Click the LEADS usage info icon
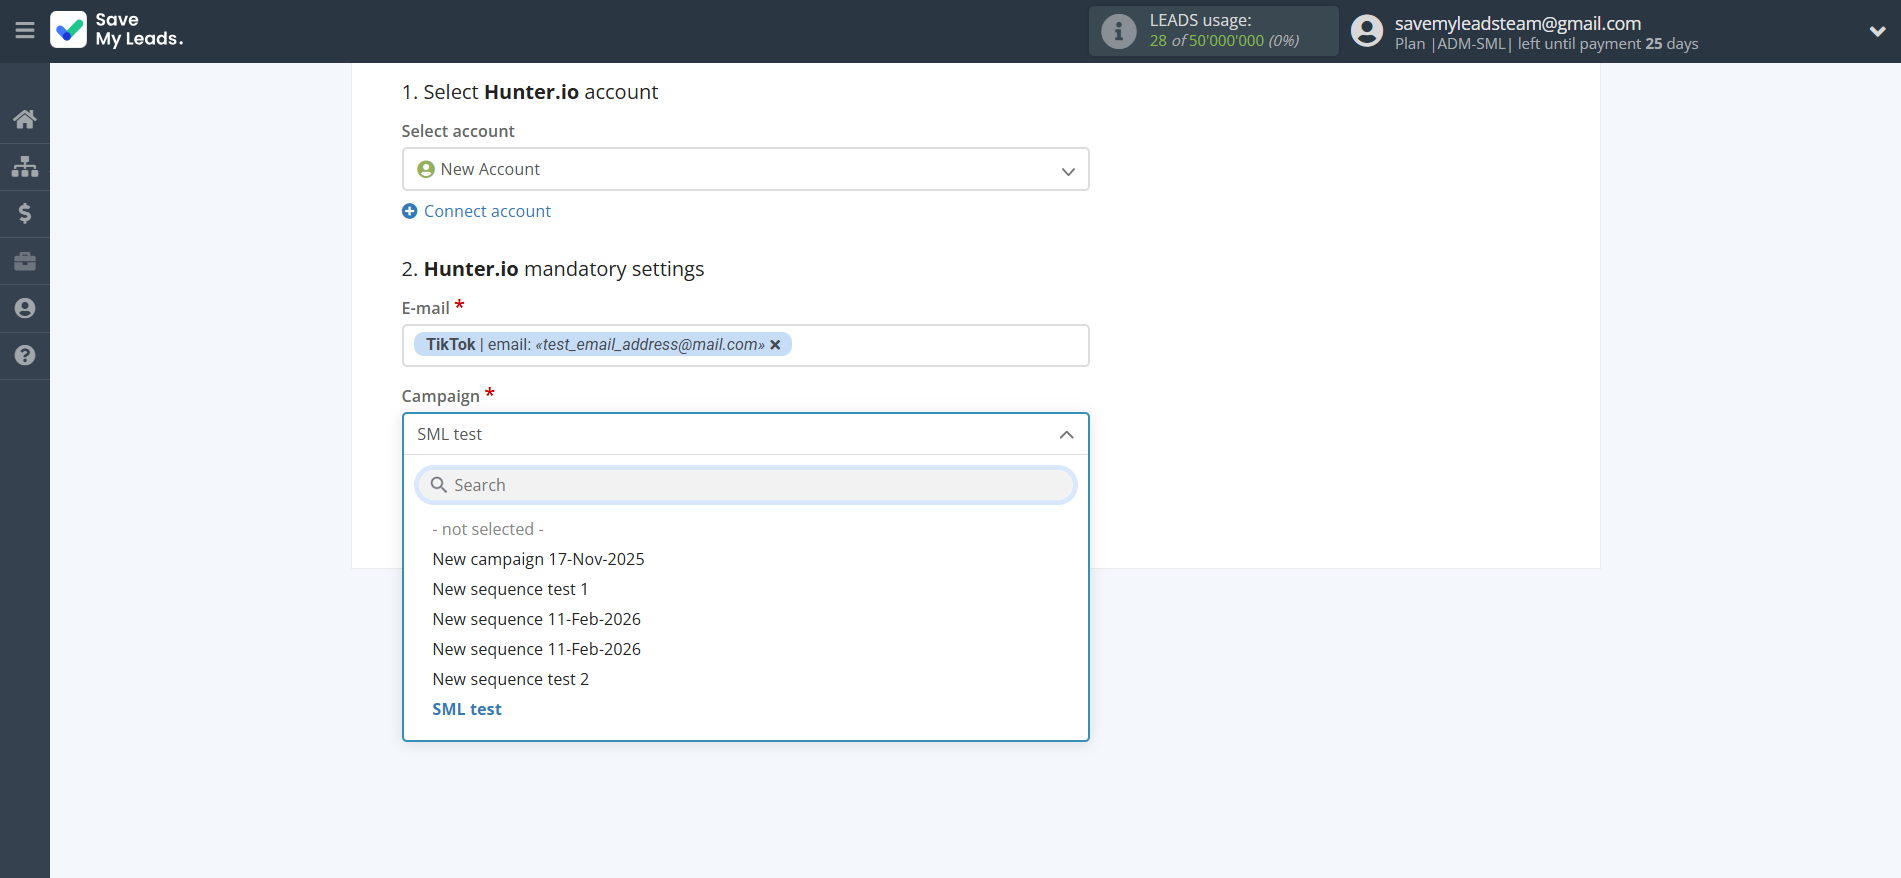This screenshot has height=878, width=1901. pyautogui.click(x=1118, y=31)
